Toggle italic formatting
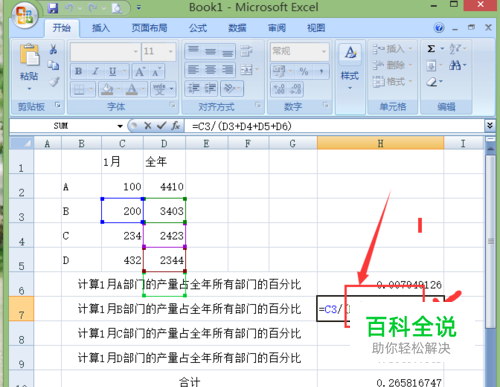The width and height of the screenshot is (500, 387). 96,71
